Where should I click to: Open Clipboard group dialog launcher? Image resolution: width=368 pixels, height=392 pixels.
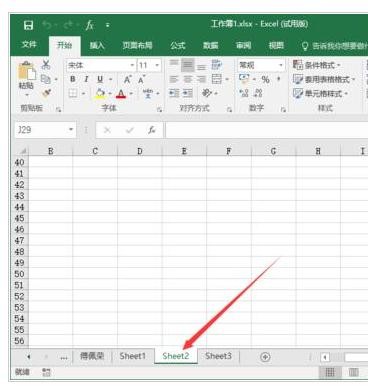[59, 109]
